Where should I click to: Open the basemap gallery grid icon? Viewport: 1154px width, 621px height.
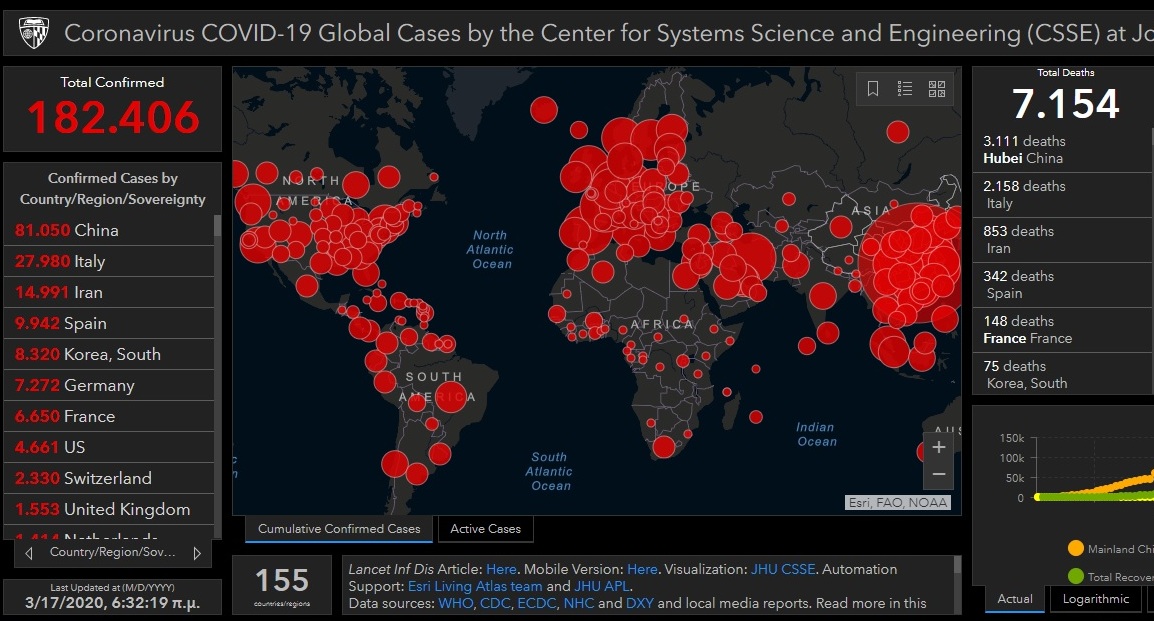click(x=937, y=89)
